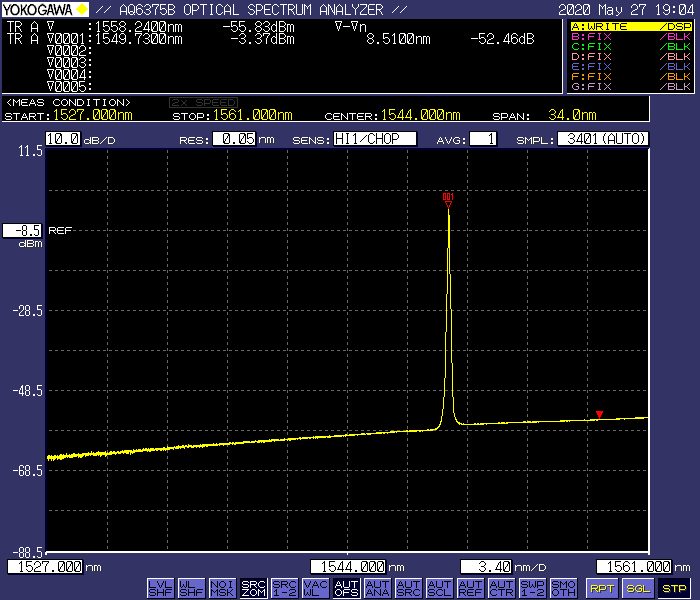Click the AUT CTR auto center icon
The image size is (700, 600).
click(x=501, y=588)
